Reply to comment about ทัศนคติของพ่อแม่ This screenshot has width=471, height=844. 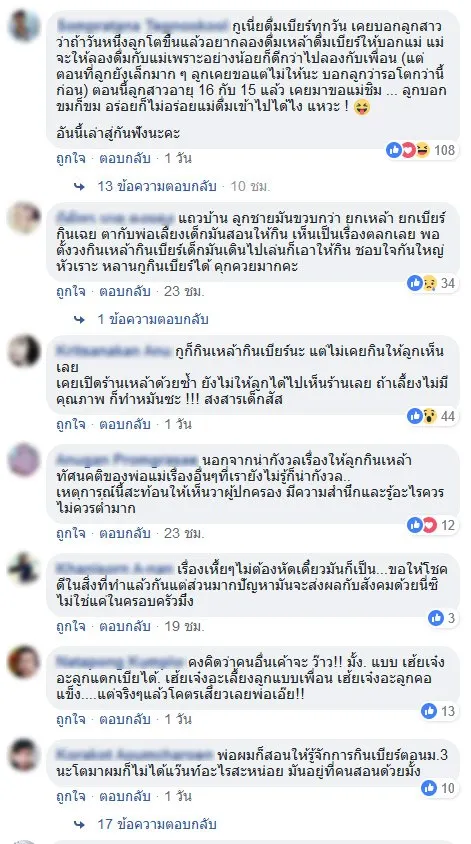click(124, 533)
